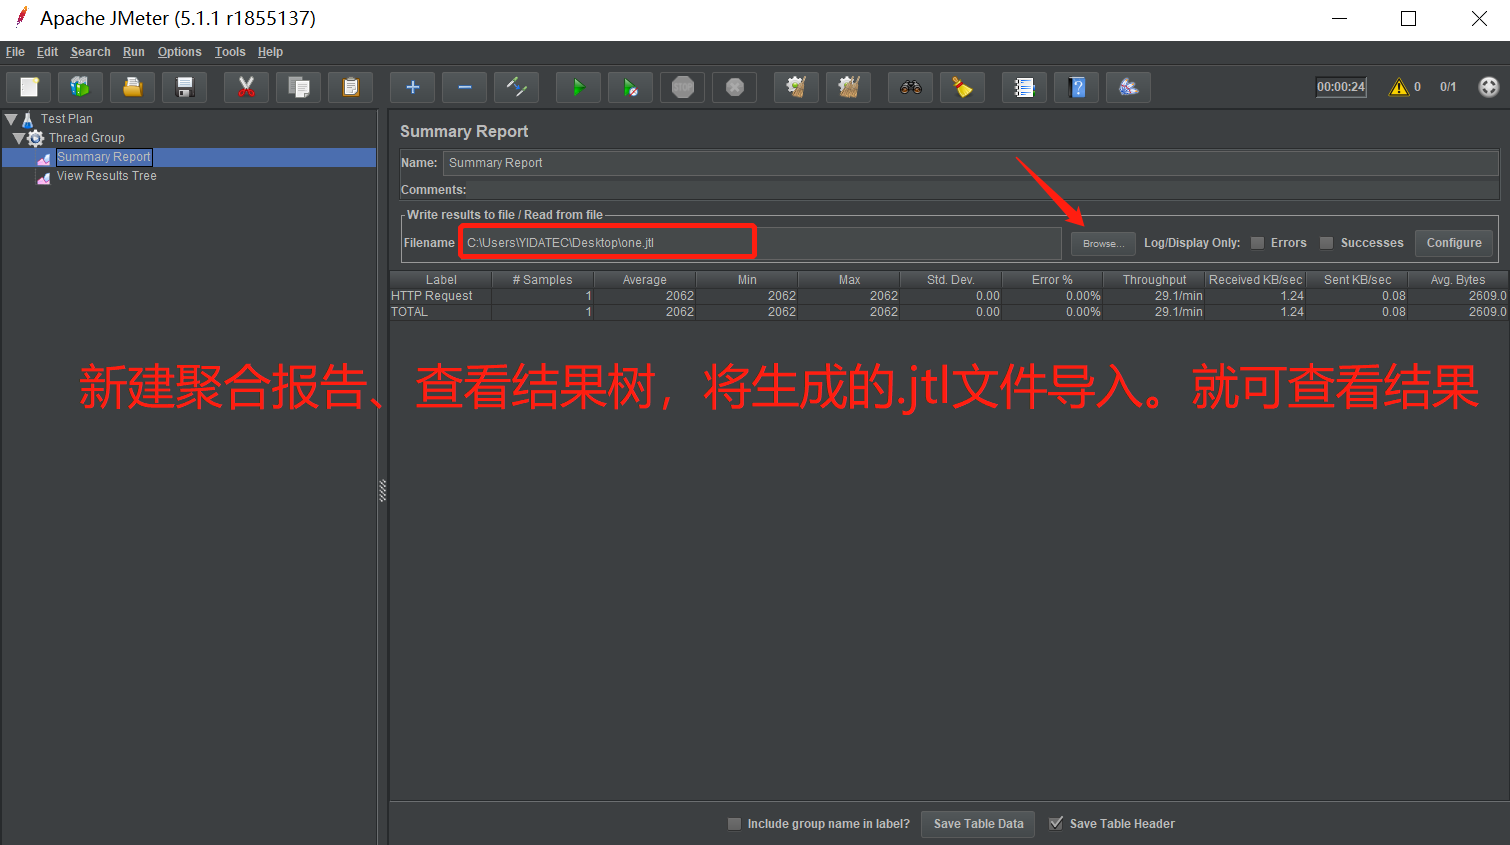The height and width of the screenshot is (845, 1510).
Task: Open Help with the question mark icon
Action: 1076,87
